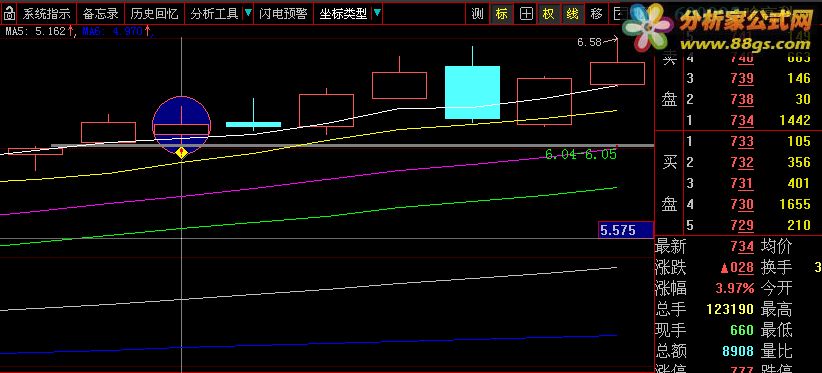Click the gray horizontal support line
Screen dimensions: 822x373
click(352, 145)
